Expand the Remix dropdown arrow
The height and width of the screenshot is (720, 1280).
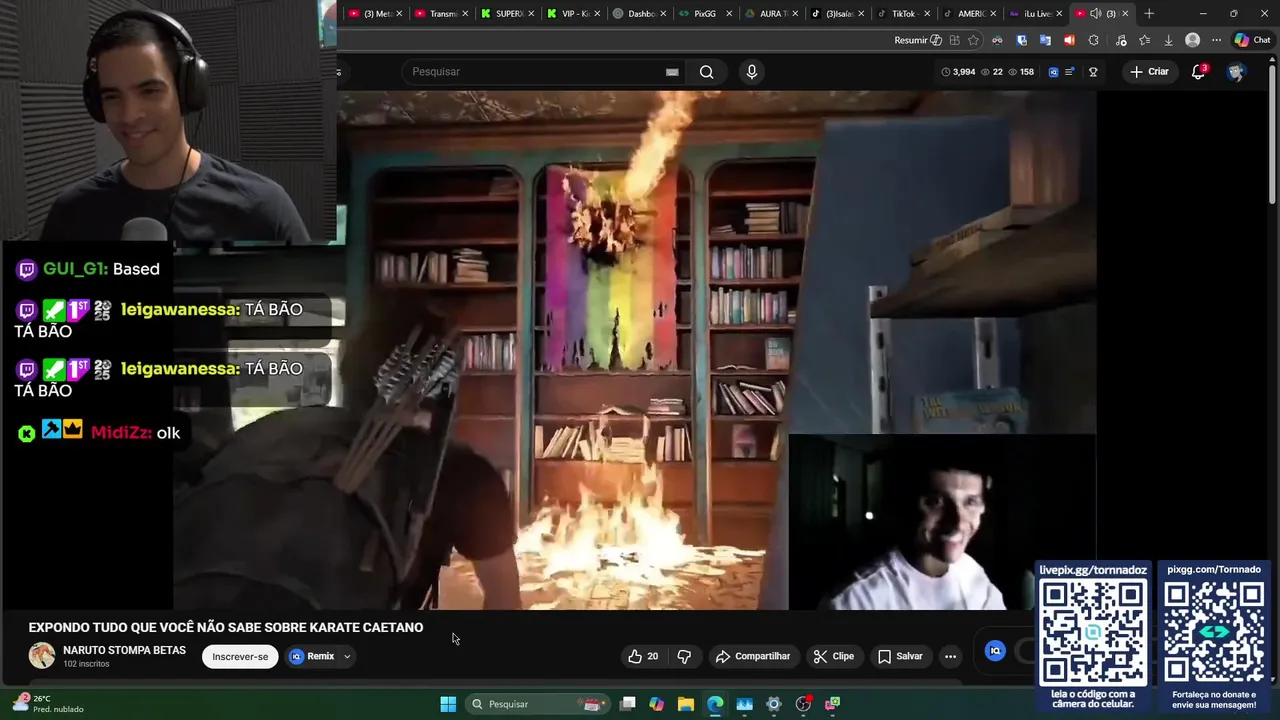pyautogui.click(x=347, y=656)
